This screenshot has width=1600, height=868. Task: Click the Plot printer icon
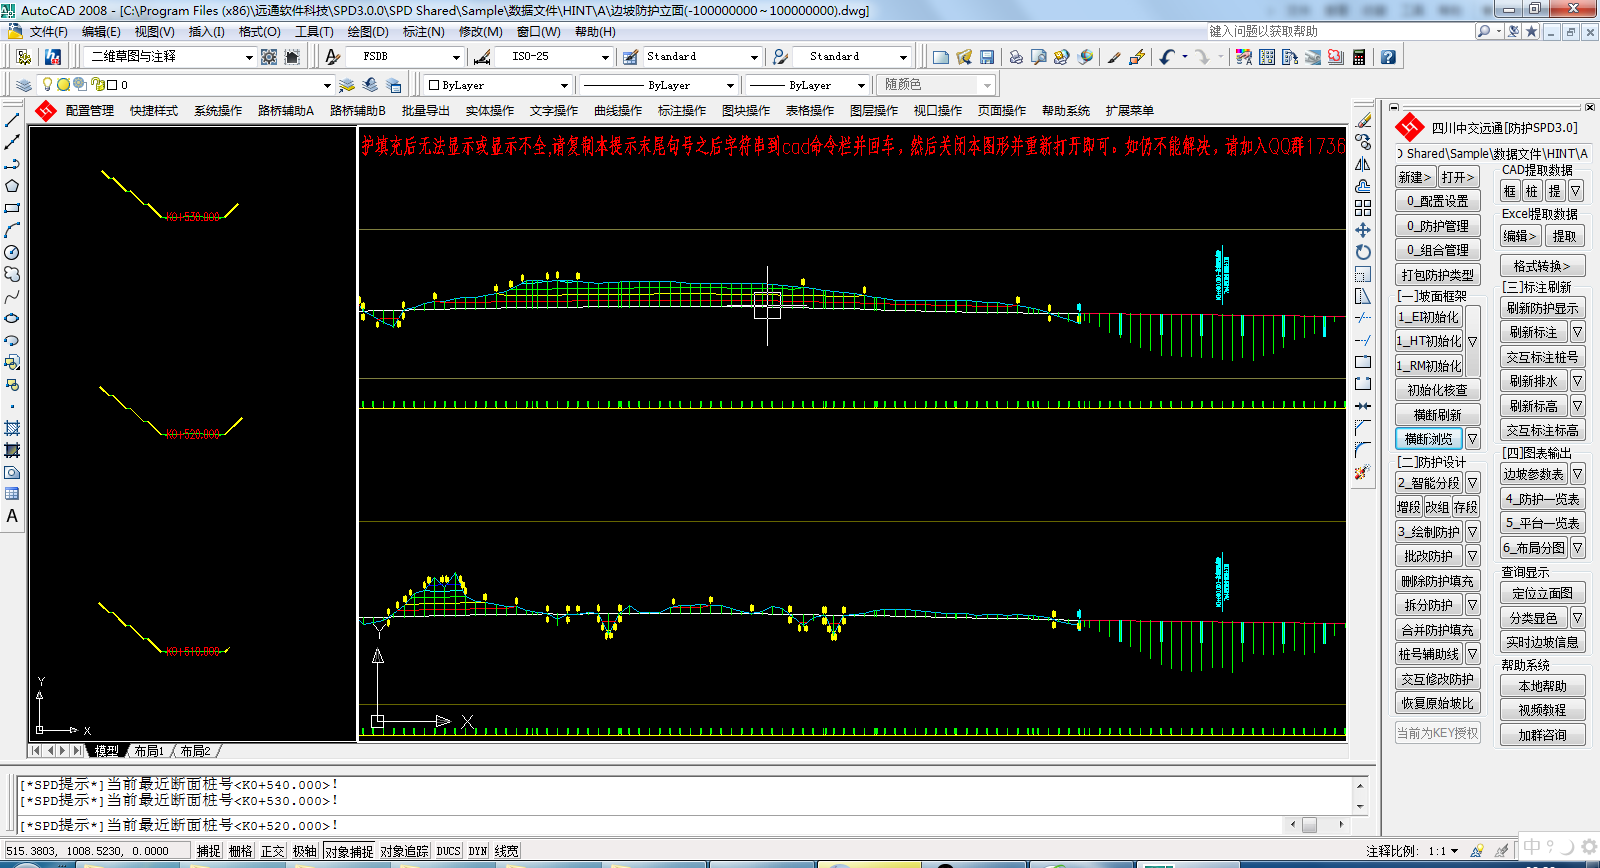1016,57
